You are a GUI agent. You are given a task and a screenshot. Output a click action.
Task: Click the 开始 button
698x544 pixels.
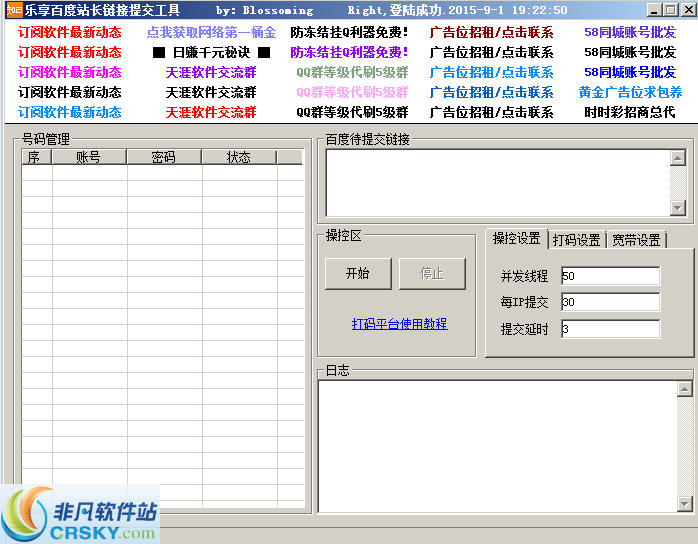[358, 273]
